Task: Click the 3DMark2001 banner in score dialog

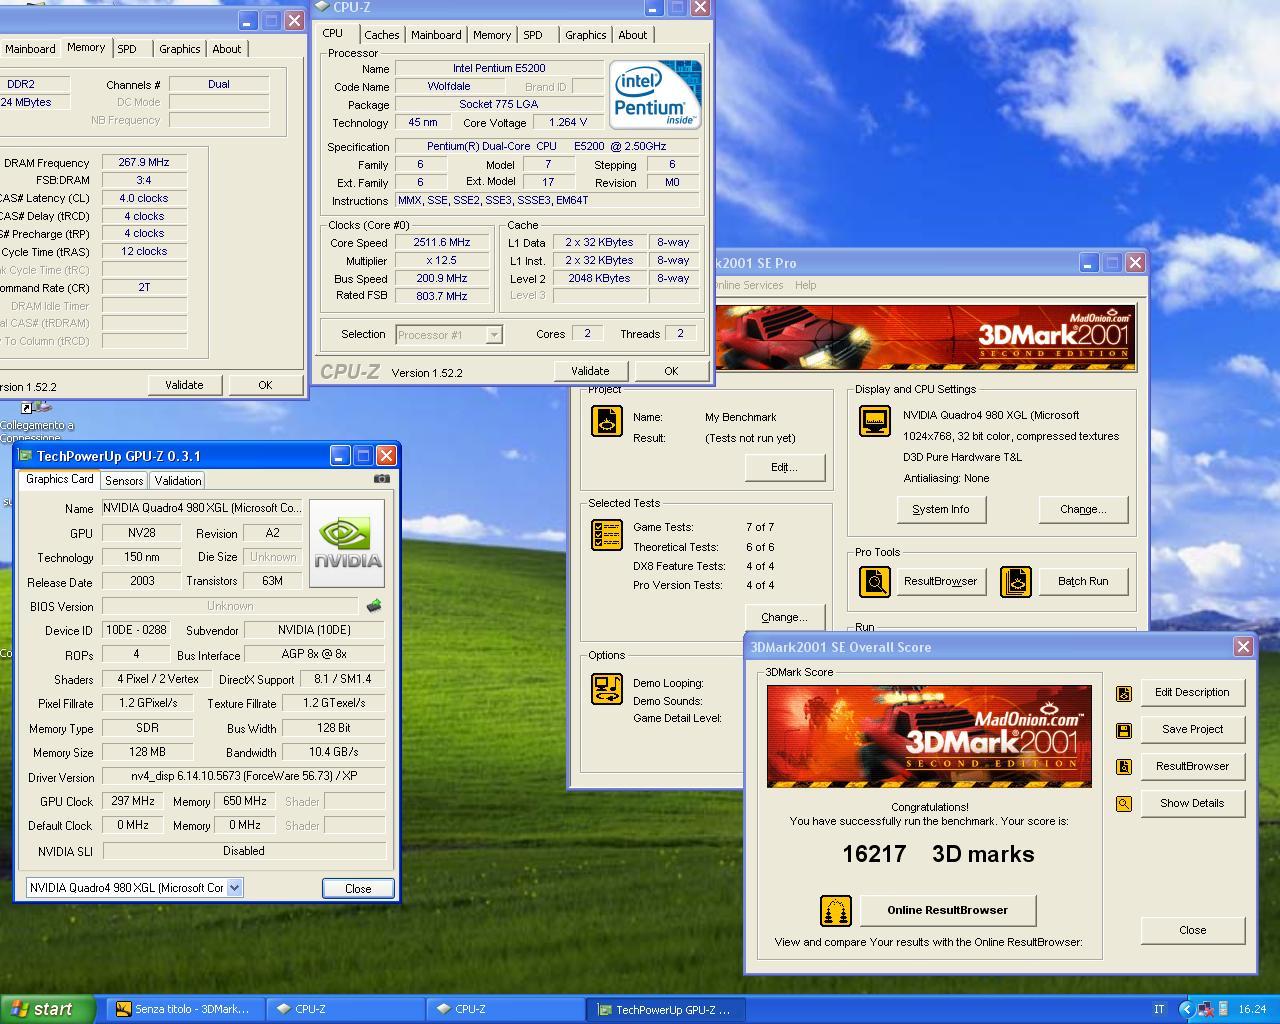Action: coord(929,737)
